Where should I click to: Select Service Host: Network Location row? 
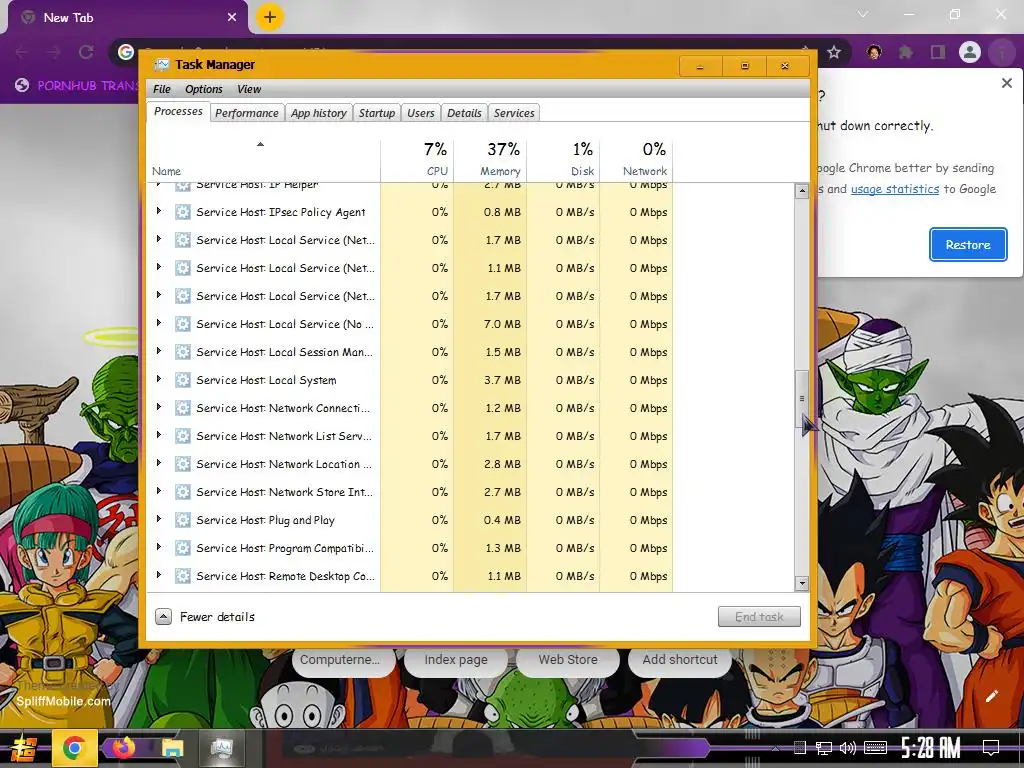click(x=410, y=464)
